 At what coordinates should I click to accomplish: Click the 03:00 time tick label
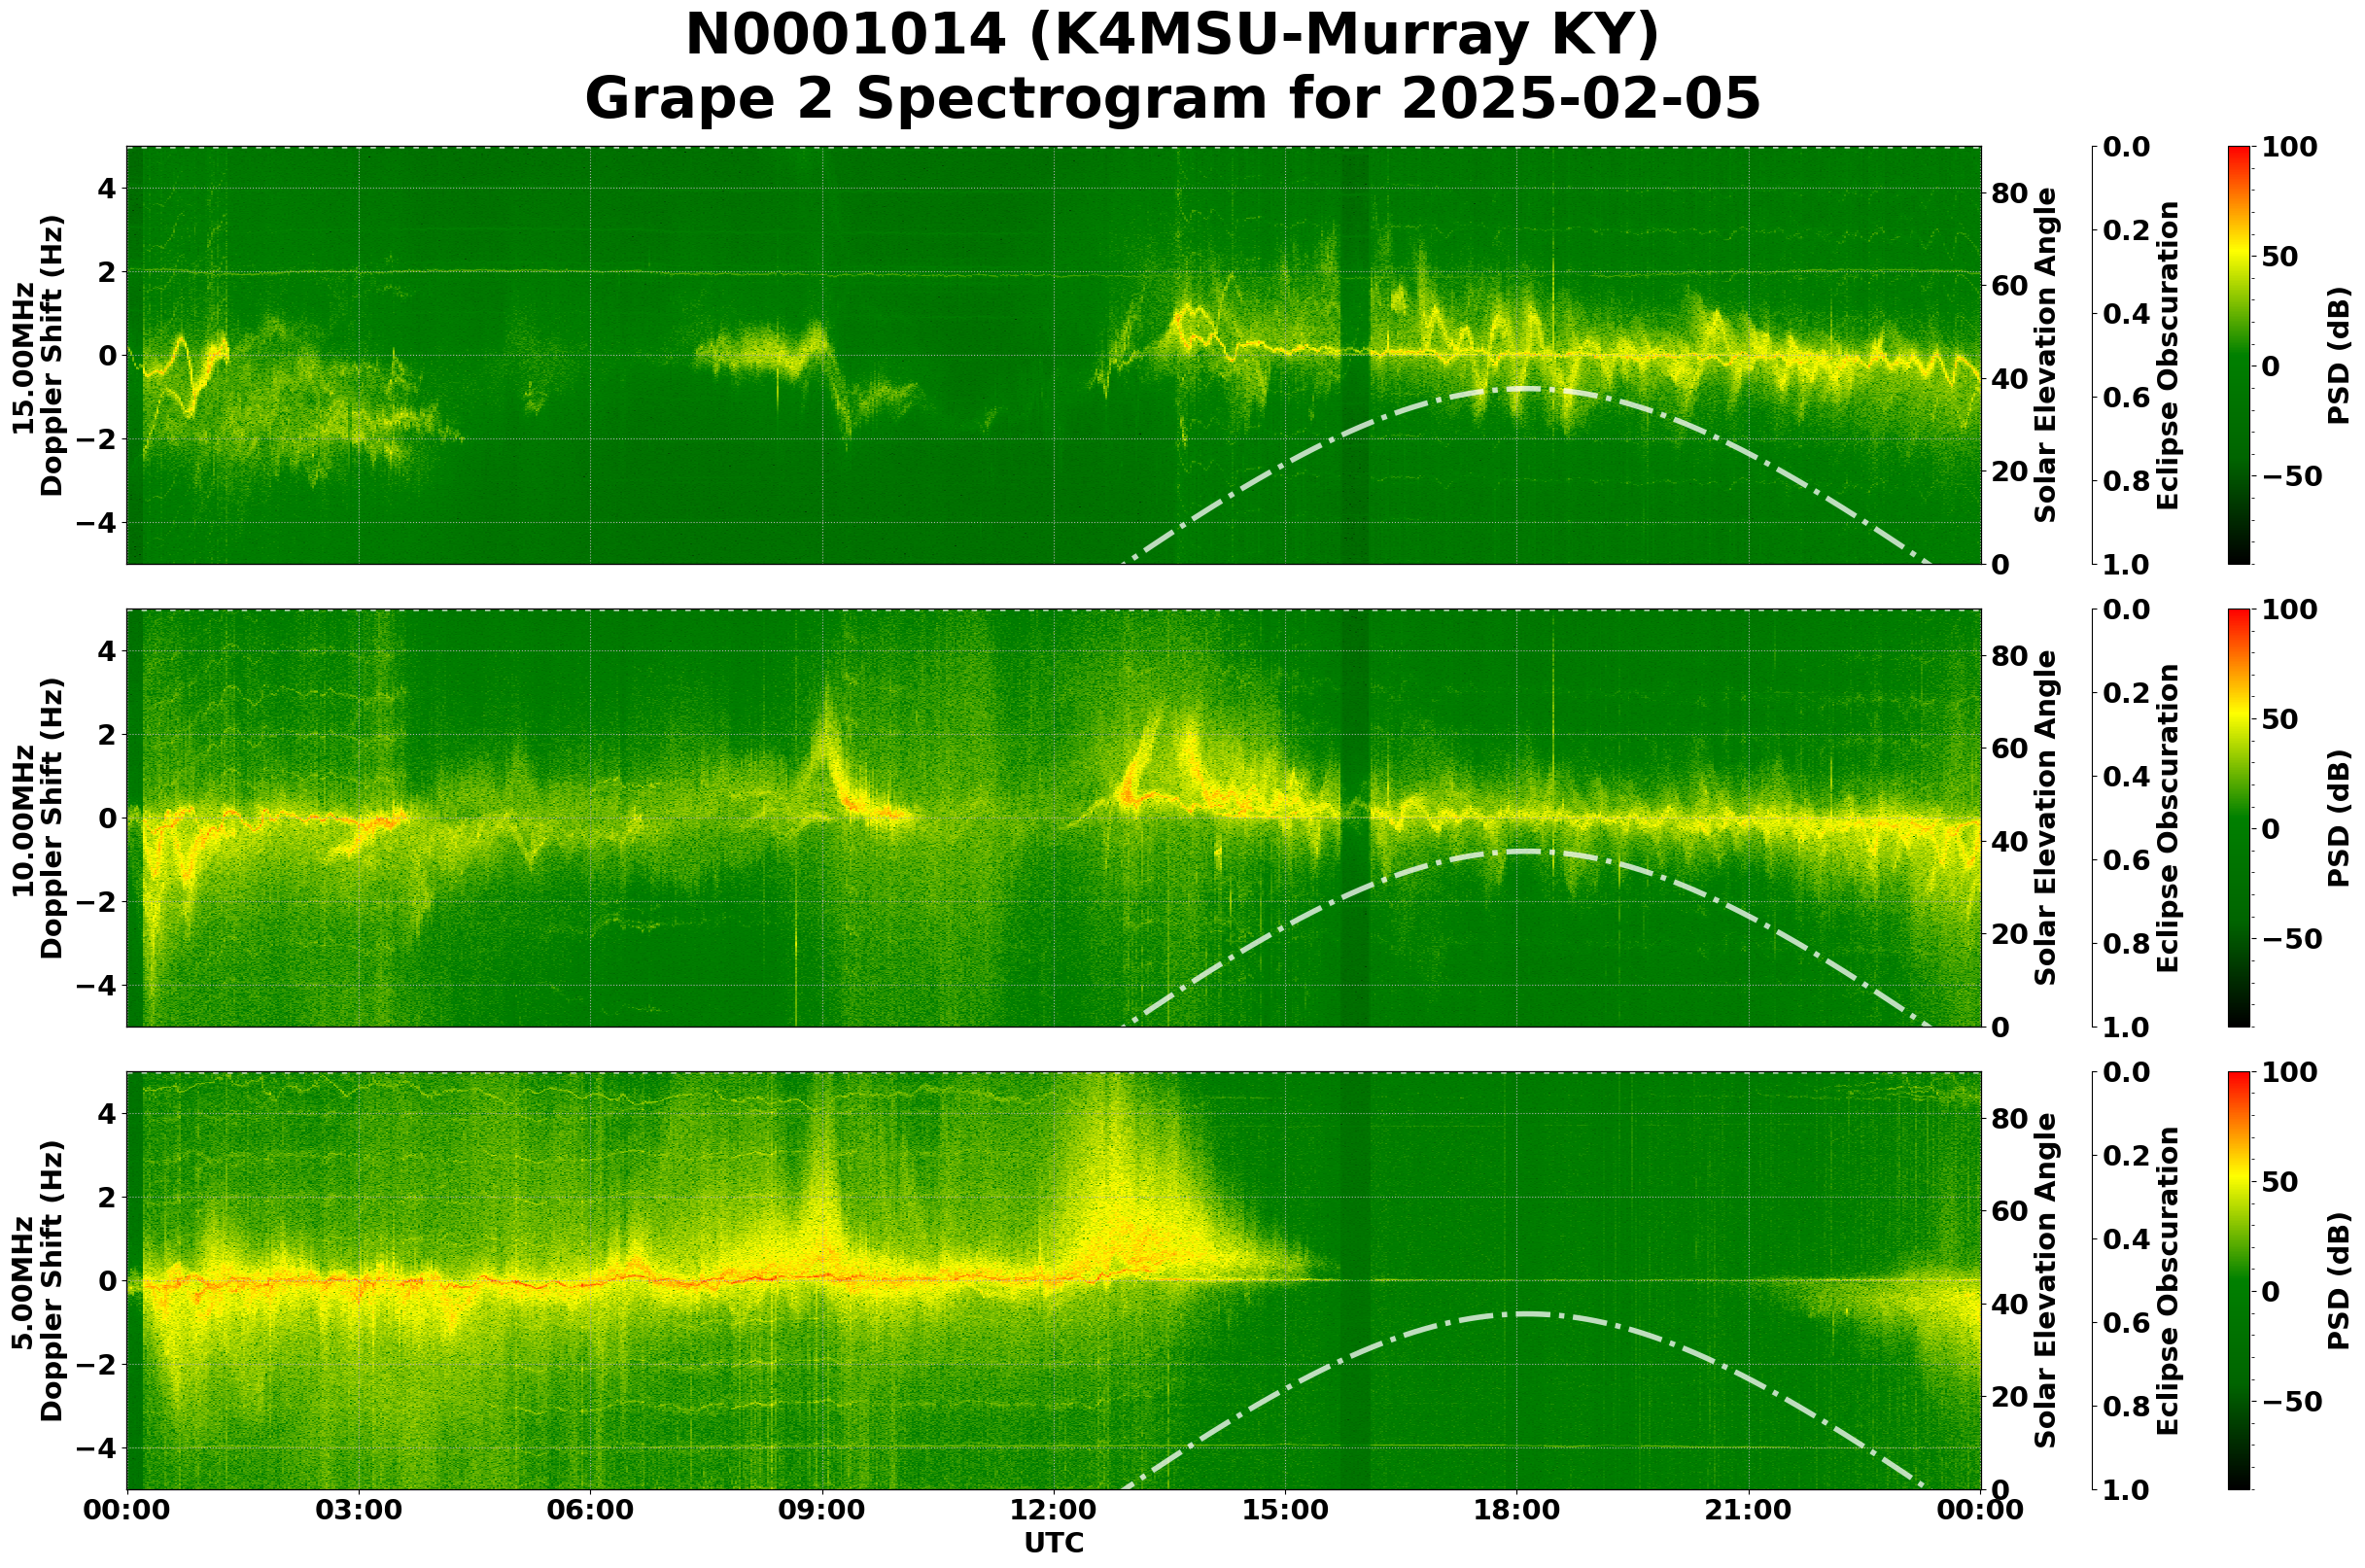pos(358,1510)
